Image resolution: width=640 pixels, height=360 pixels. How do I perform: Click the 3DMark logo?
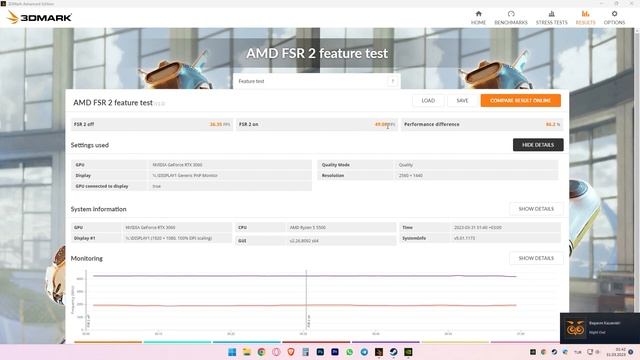40,18
